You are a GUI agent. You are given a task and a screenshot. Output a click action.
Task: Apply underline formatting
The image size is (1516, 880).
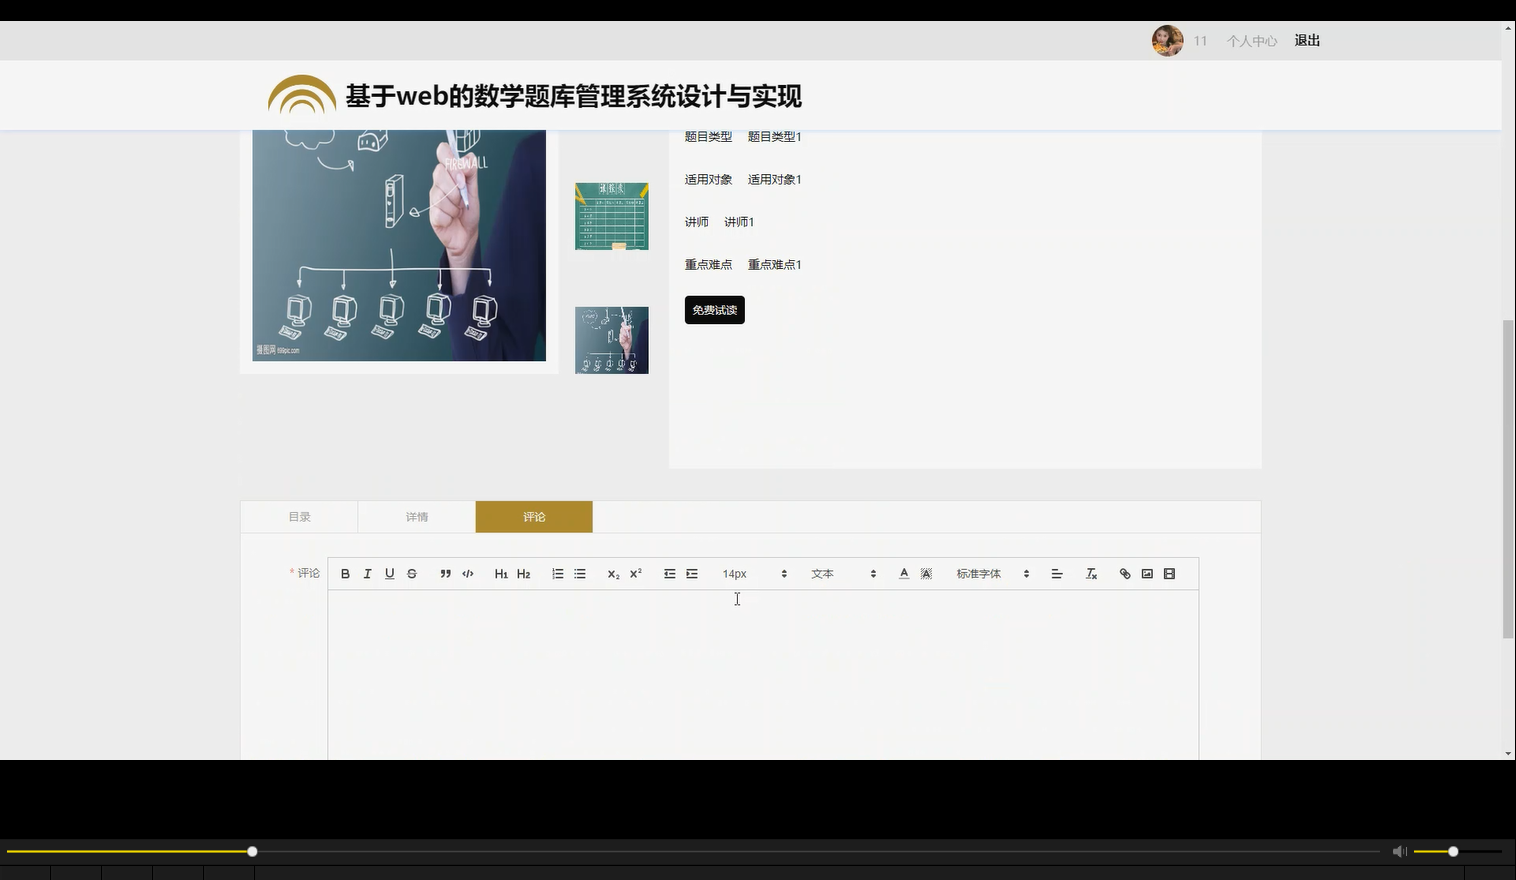(389, 573)
